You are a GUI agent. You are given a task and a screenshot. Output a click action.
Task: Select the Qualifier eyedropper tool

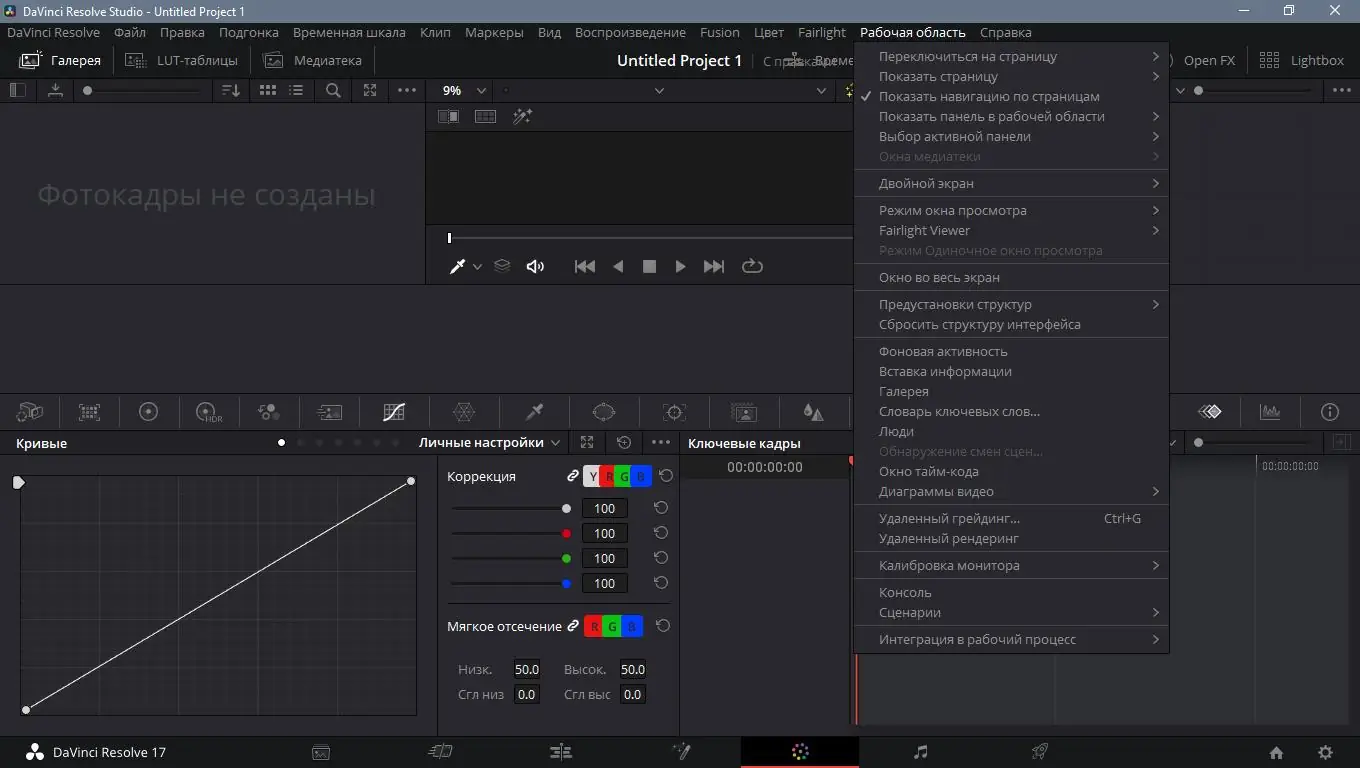tap(534, 411)
